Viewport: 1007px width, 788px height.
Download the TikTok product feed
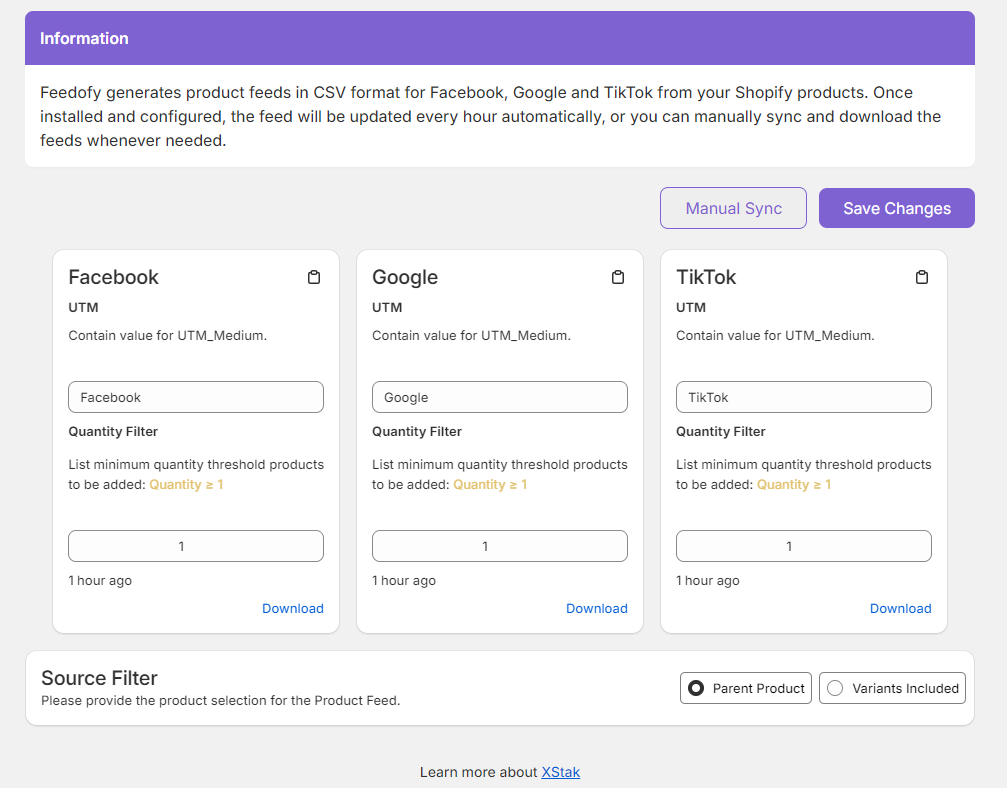point(900,608)
